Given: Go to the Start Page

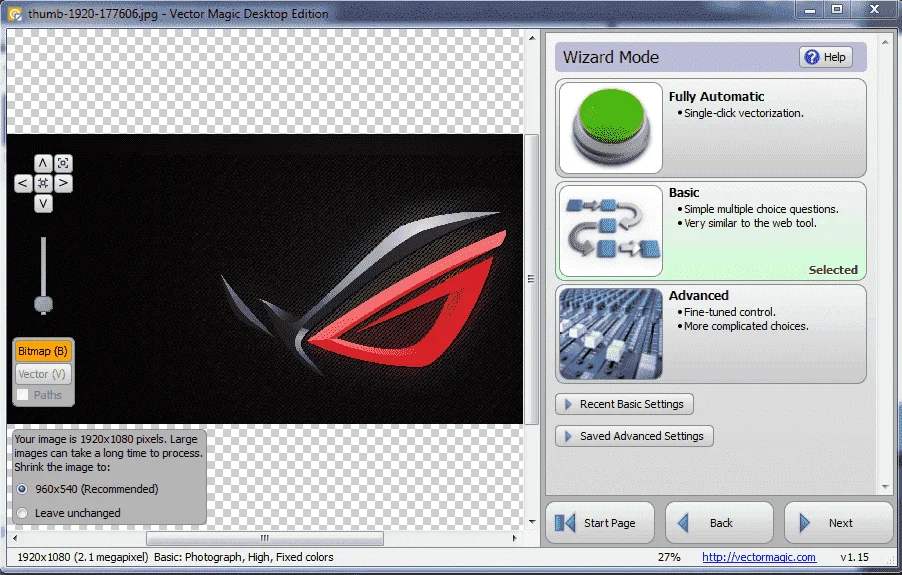Looking at the screenshot, I should coord(600,523).
